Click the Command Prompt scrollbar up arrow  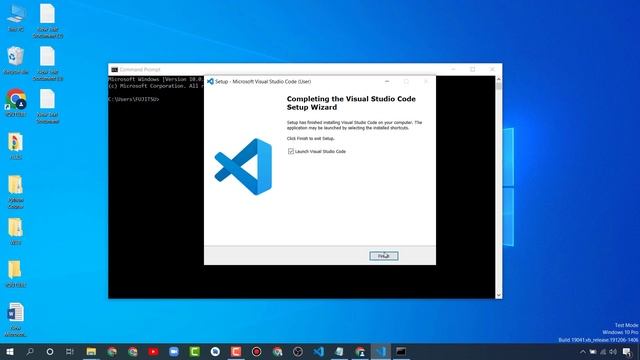pos(499,79)
